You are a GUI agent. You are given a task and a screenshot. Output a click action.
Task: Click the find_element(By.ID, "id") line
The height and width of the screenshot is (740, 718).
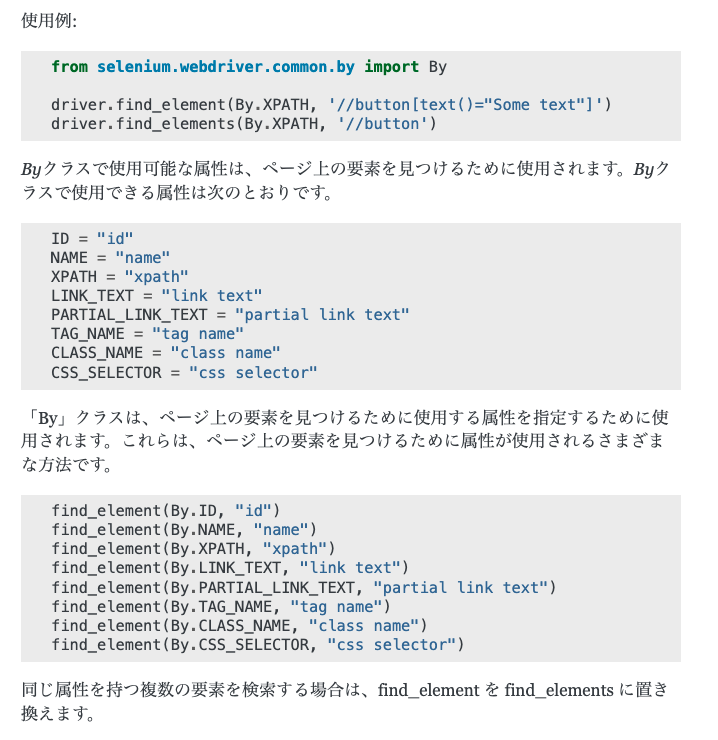coord(166,510)
